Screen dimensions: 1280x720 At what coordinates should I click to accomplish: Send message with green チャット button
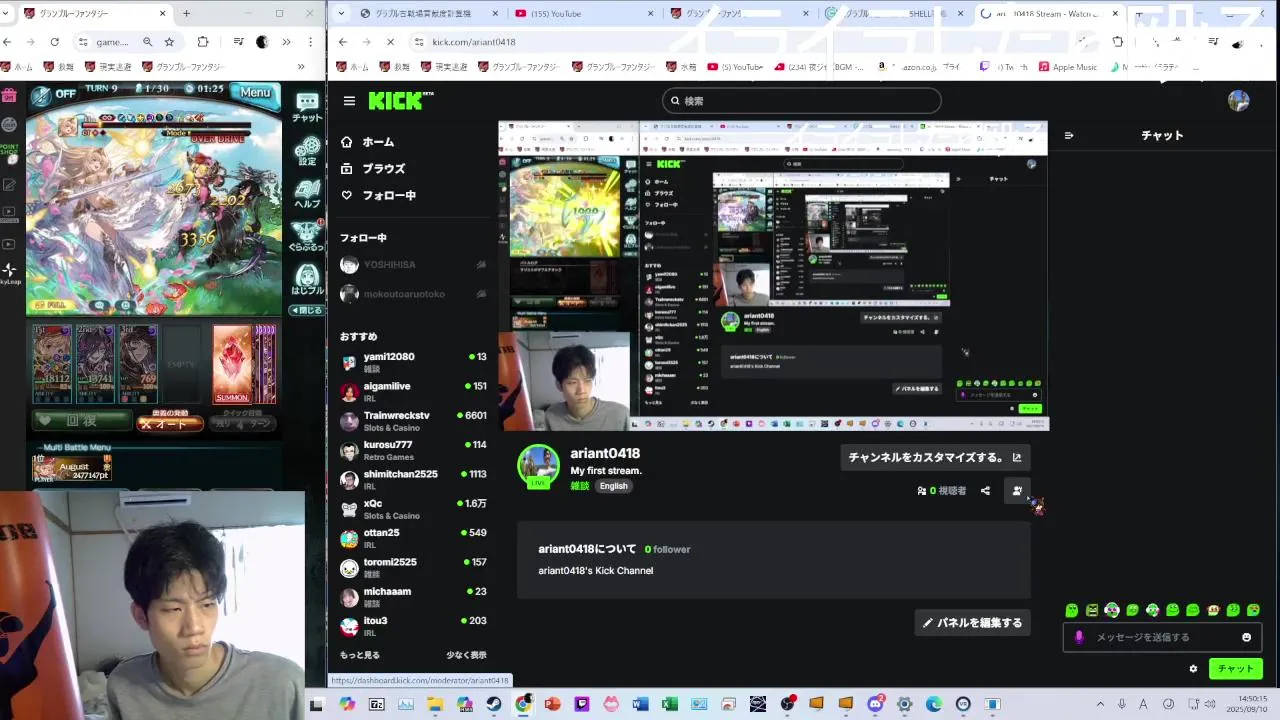pyautogui.click(x=1235, y=669)
